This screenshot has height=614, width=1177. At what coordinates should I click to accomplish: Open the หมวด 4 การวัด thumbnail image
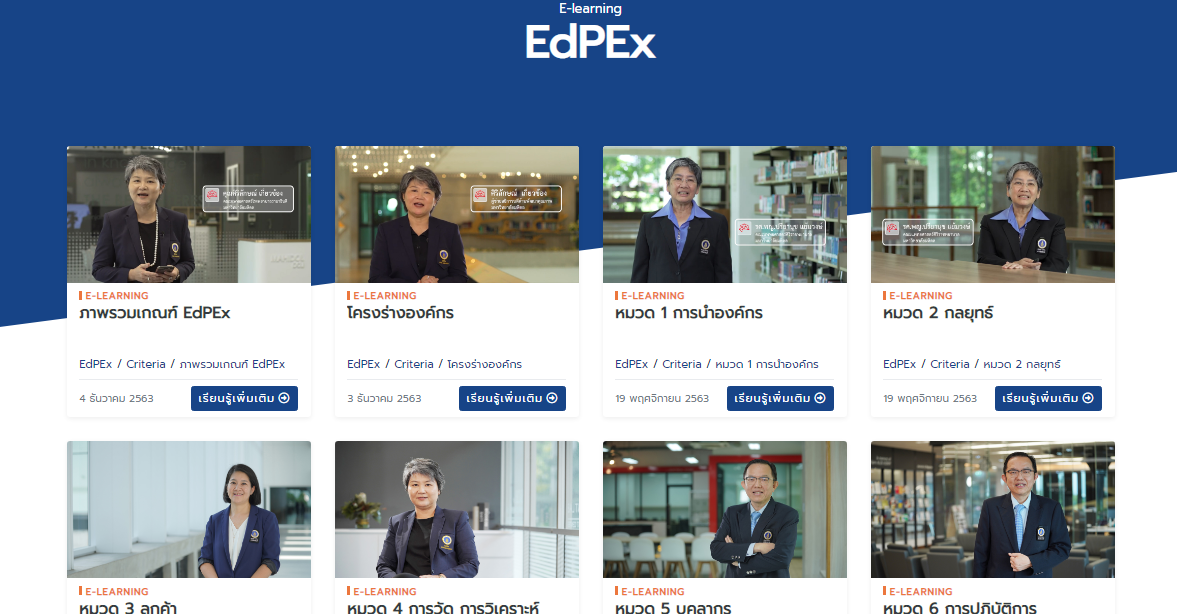(457, 510)
